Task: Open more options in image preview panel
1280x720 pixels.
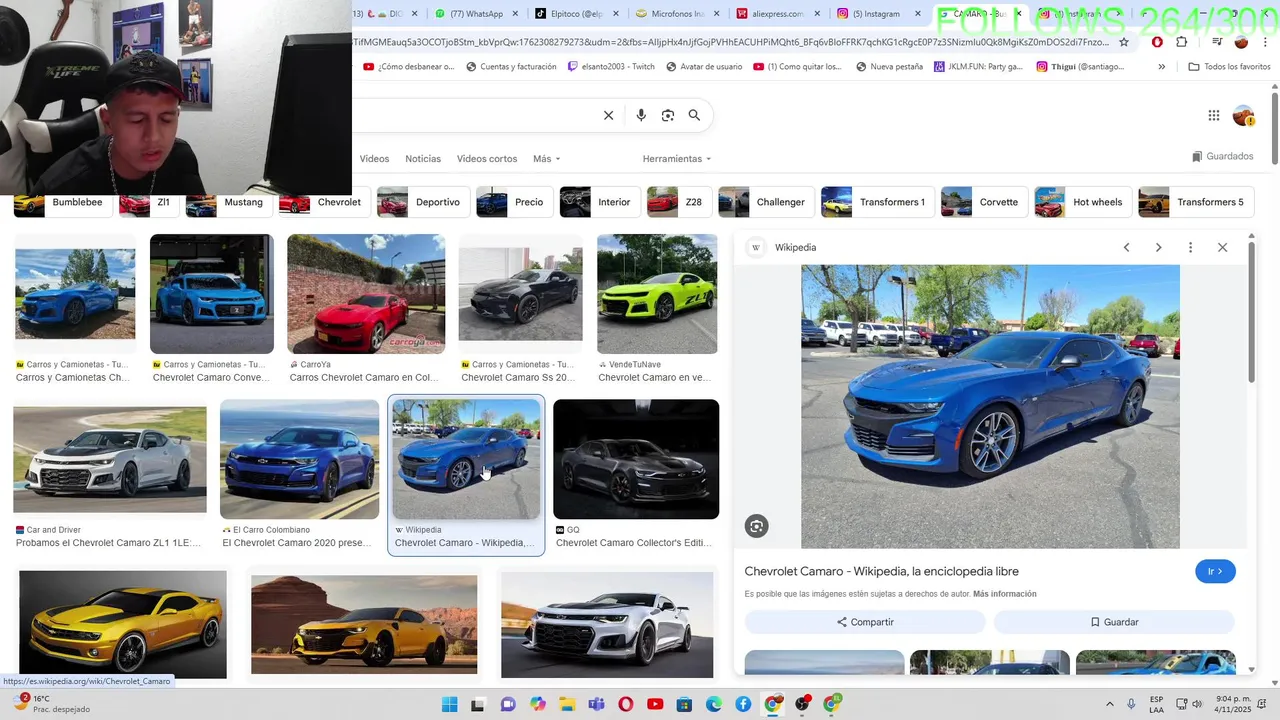Action: coord(1190,247)
